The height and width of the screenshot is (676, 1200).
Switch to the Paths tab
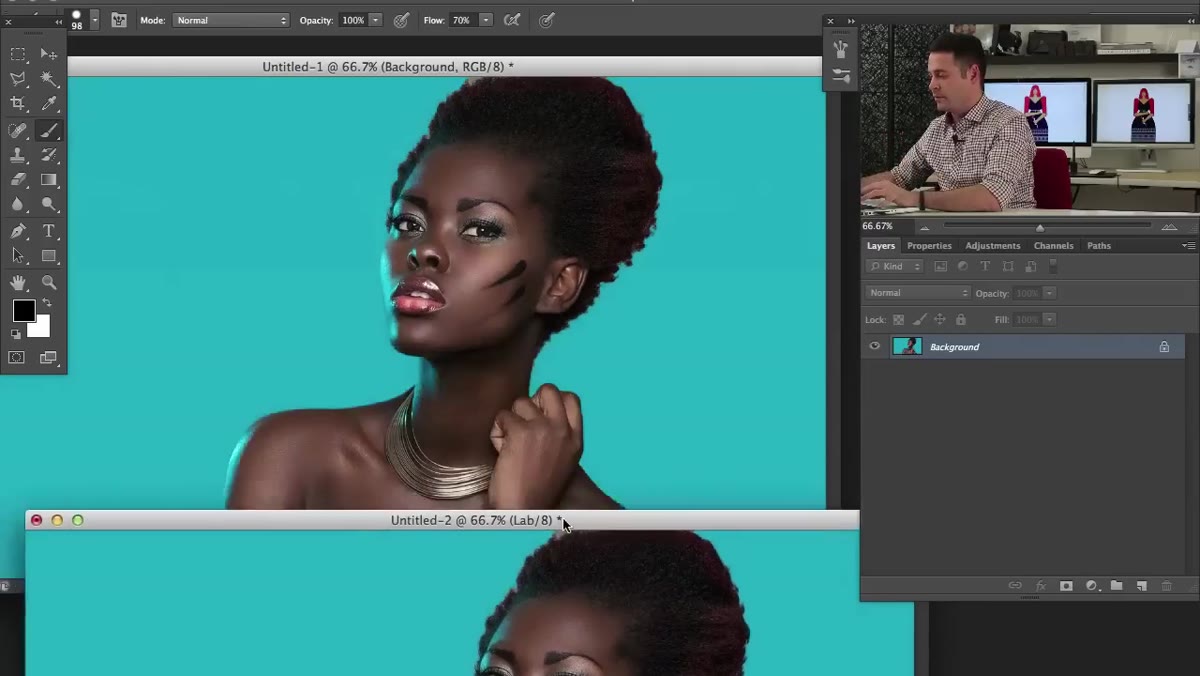point(1099,246)
